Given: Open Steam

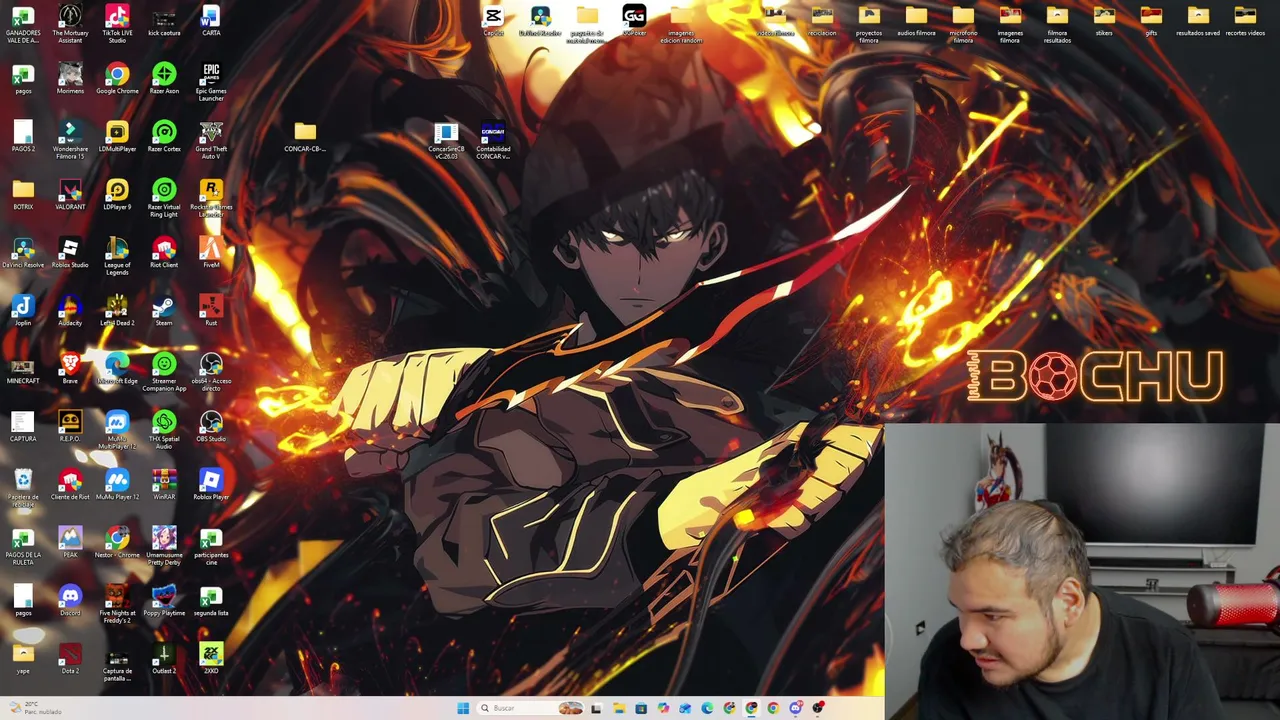Looking at the screenshot, I should point(164,311).
